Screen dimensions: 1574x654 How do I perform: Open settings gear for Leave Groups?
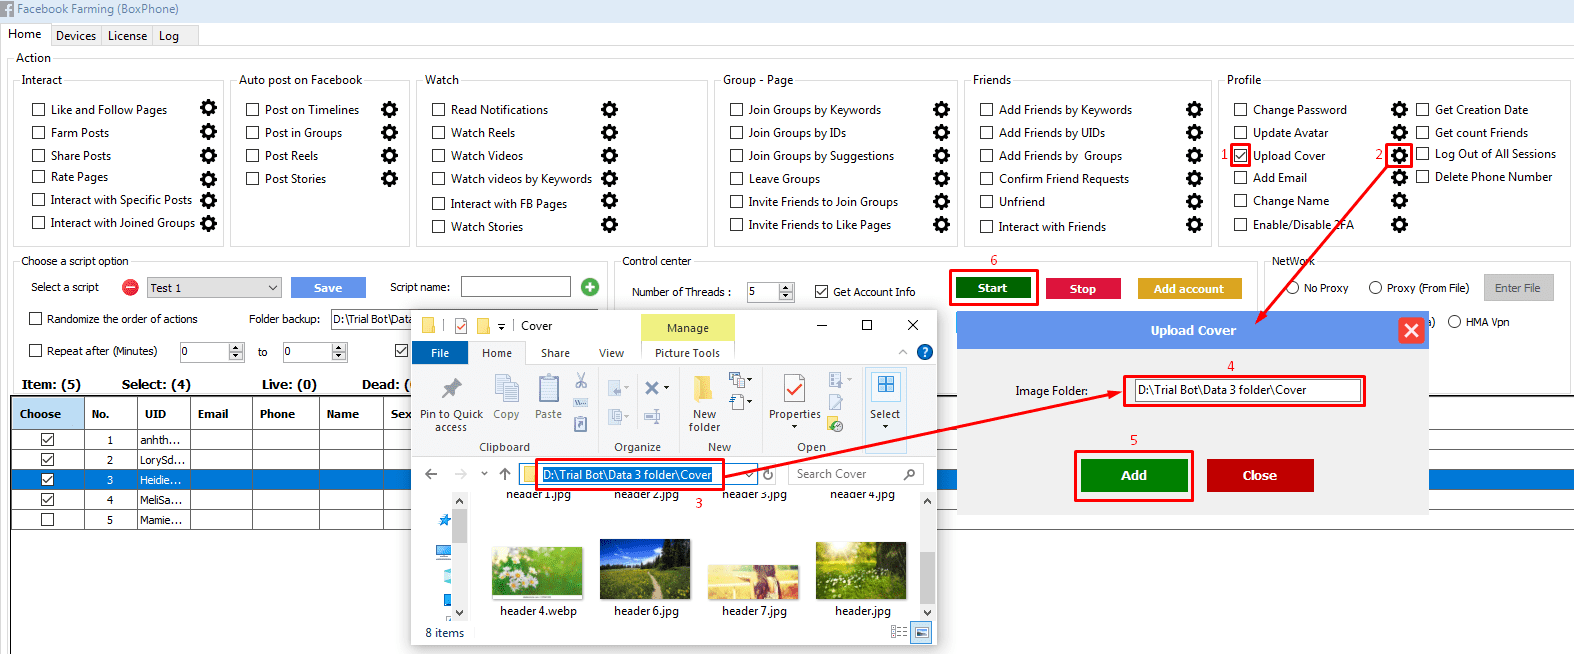point(941,178)
